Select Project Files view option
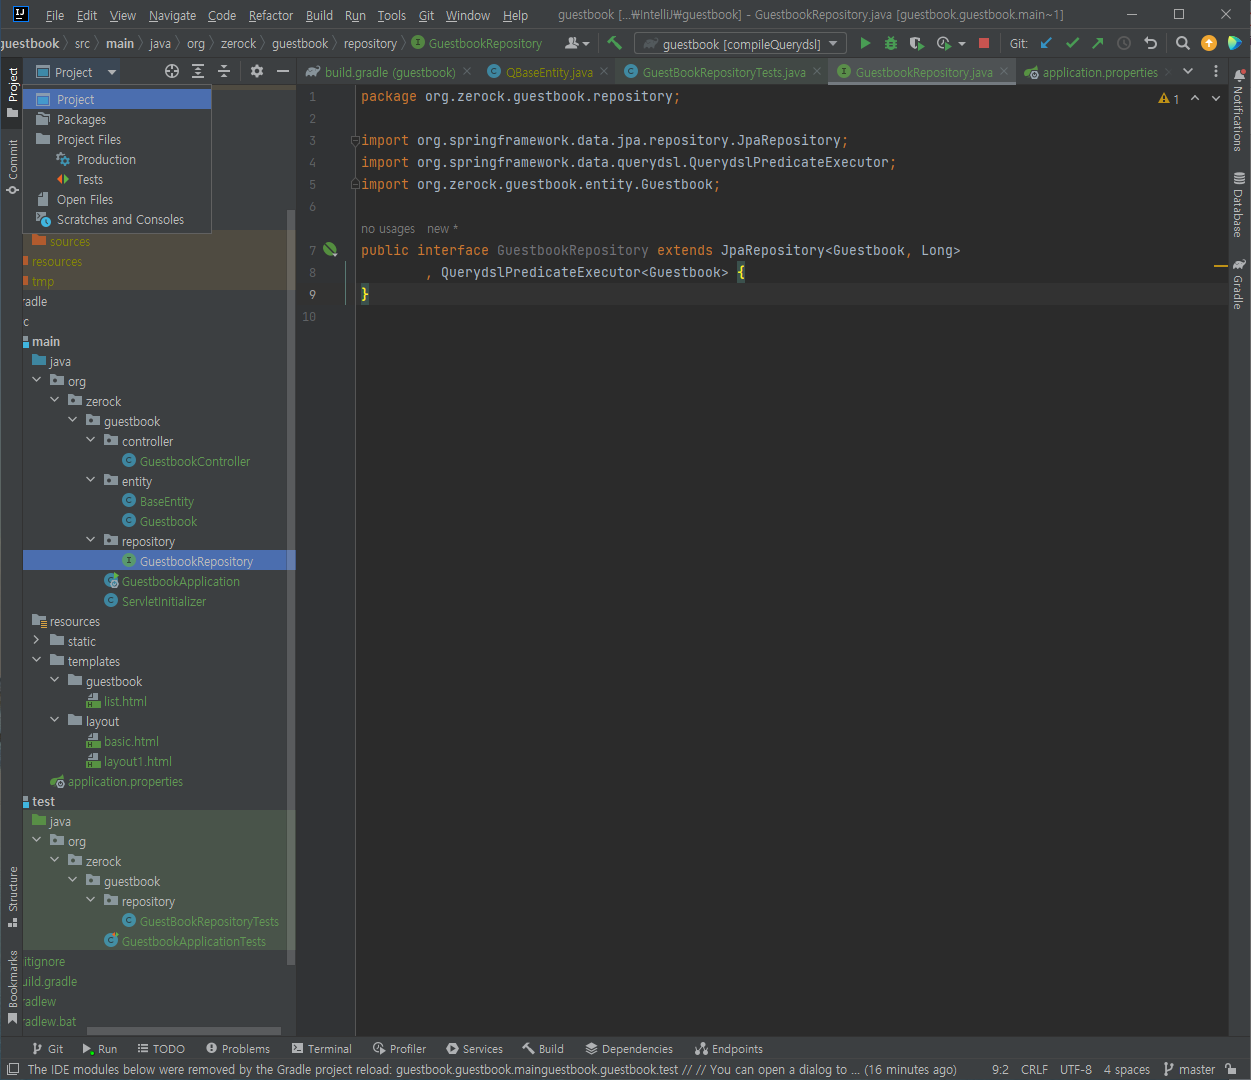This screenshot has width=1251, height=1080. pos(117,139)
